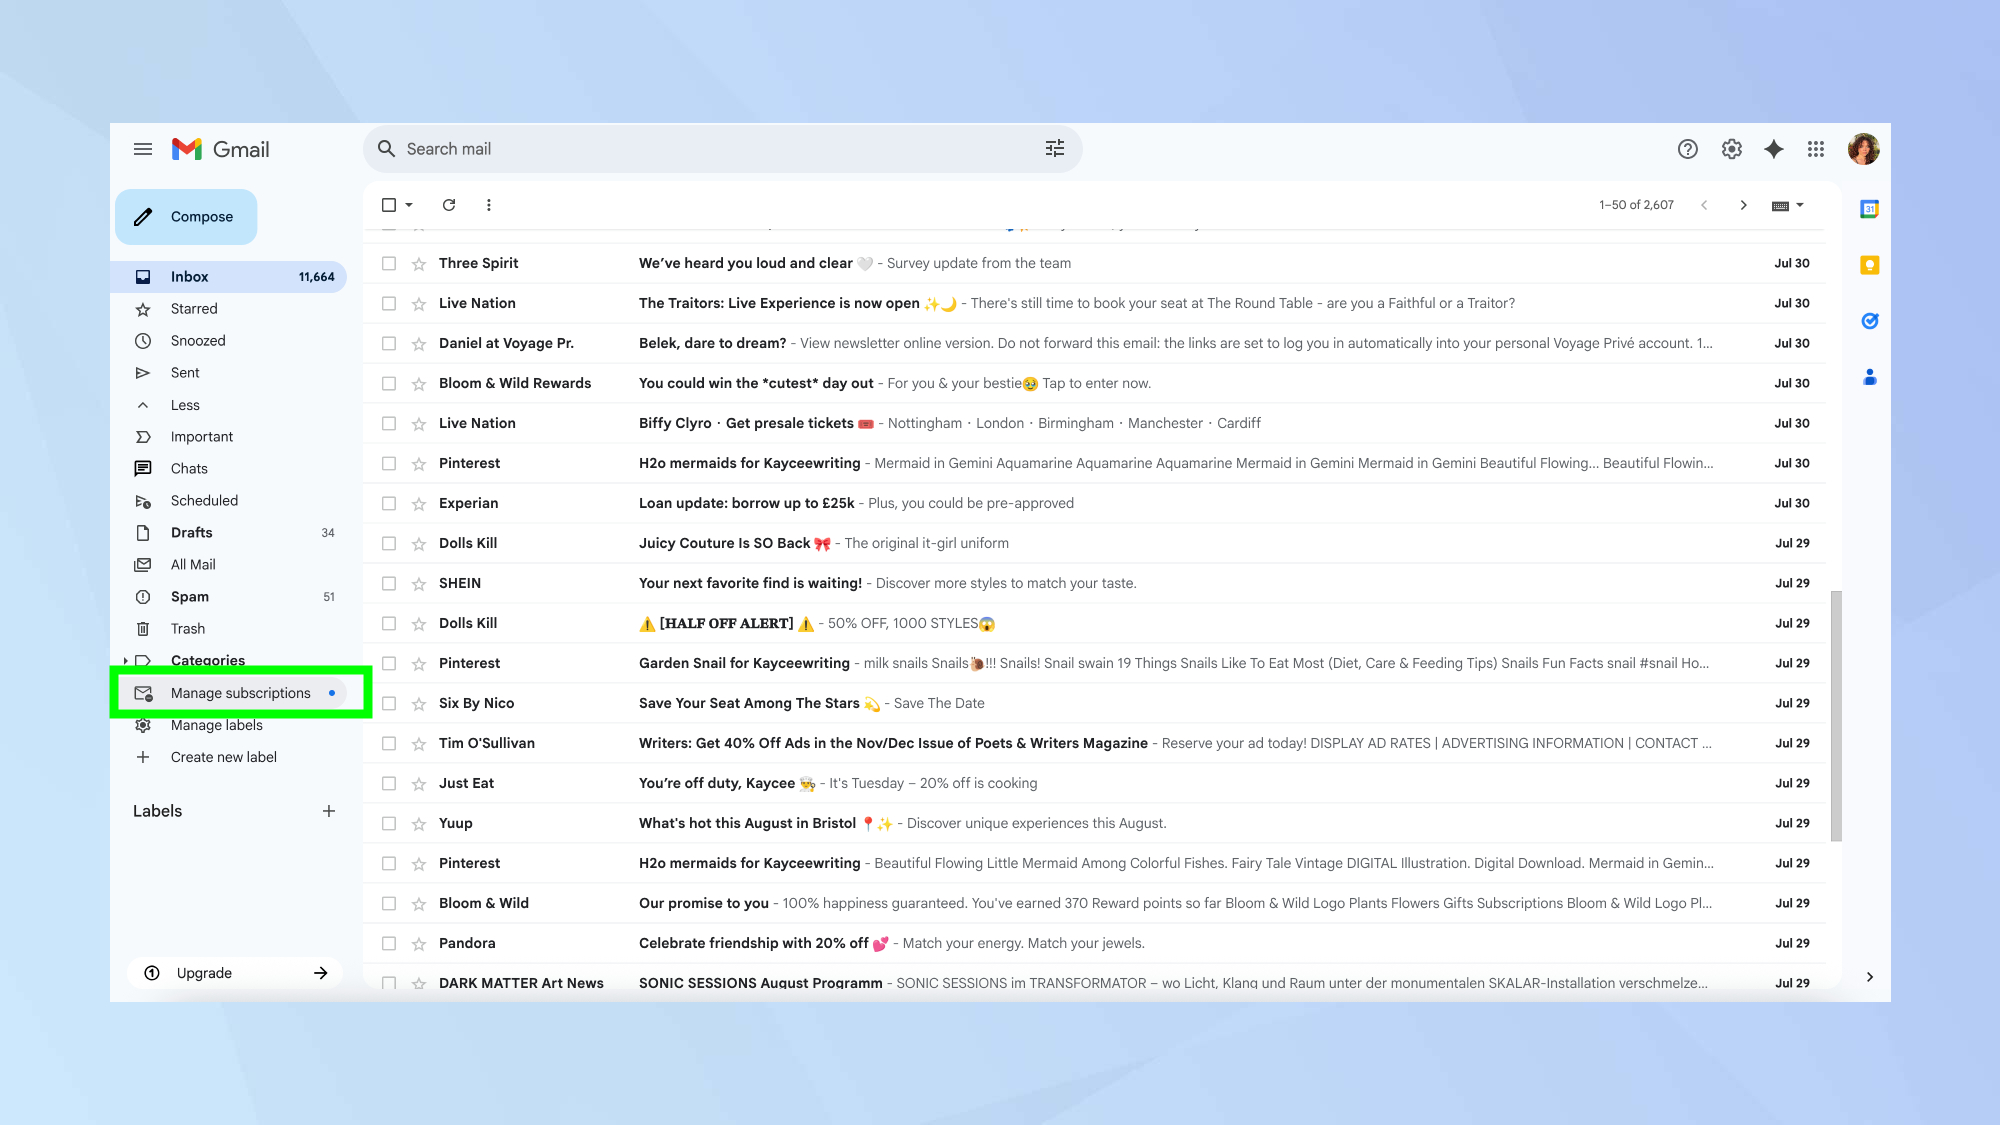This screenshot has width=2000, height=1125.
Task: Open Gemini via the sparkle icon
Action: pos(1773,148)
